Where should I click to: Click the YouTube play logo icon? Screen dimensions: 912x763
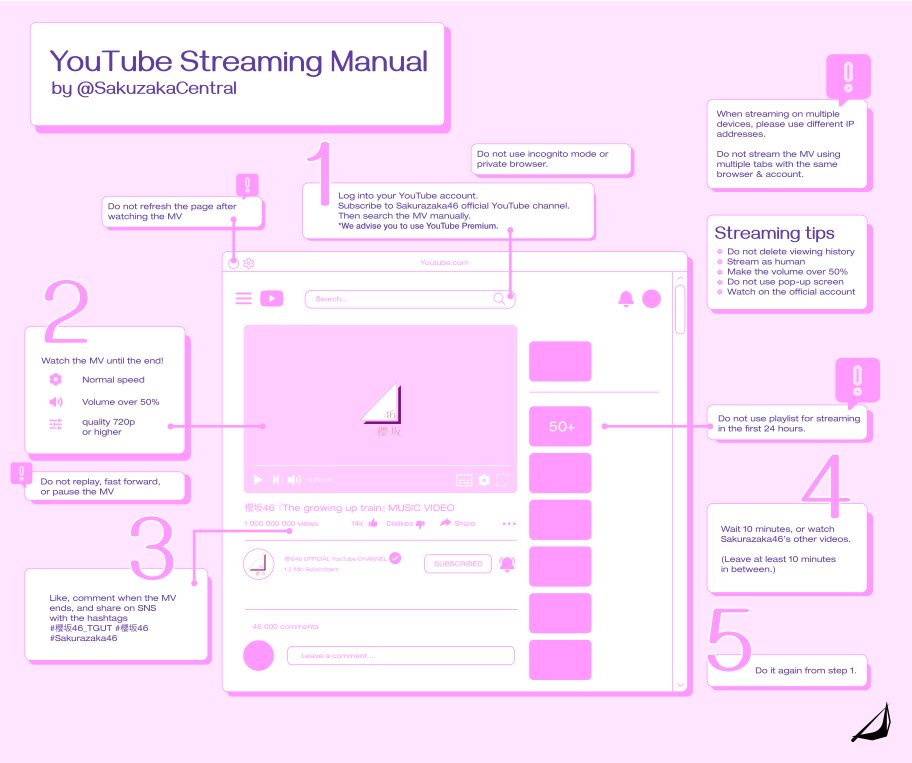(x=272, y=298)
